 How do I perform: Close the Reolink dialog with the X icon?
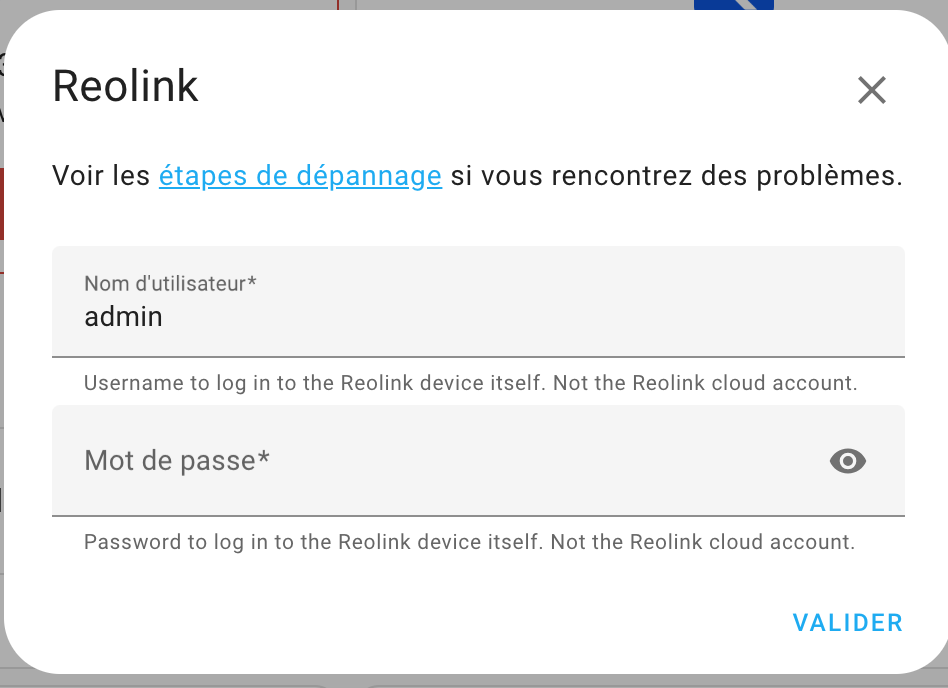point(871,90)
